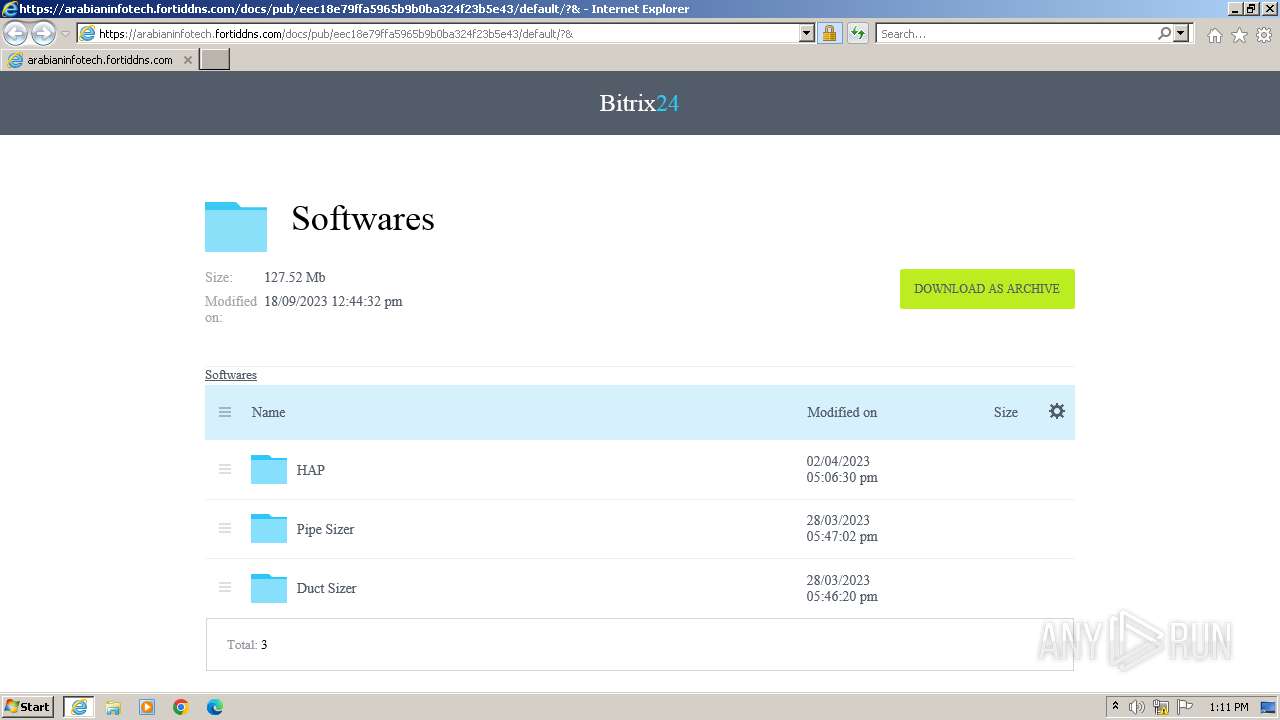The image size is (1280, 720).
Task: Open the recent pages dropdown arrow
Action: tap(65, 34)
